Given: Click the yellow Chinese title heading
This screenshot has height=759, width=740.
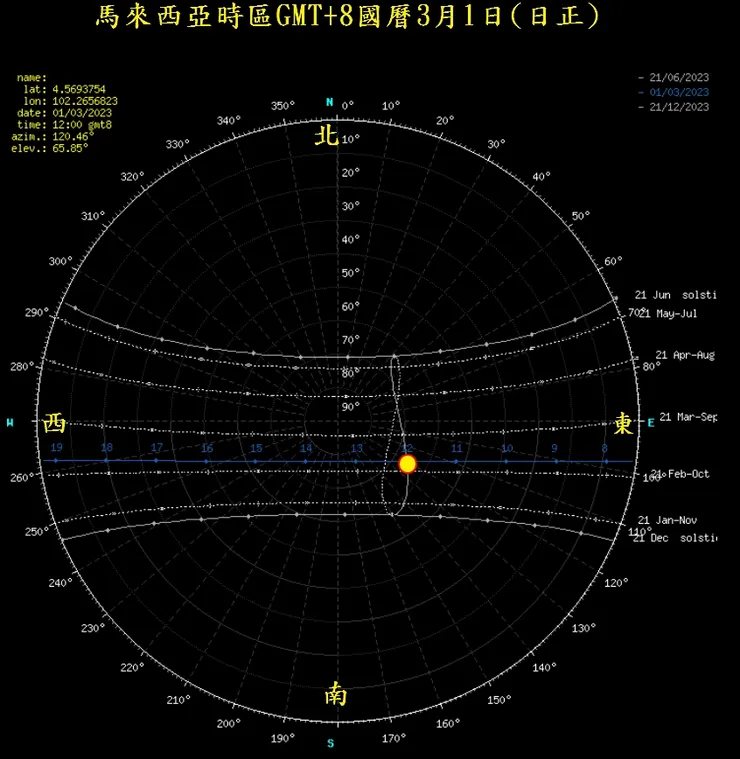Looking at the screenshot, I should coord(347,16).
